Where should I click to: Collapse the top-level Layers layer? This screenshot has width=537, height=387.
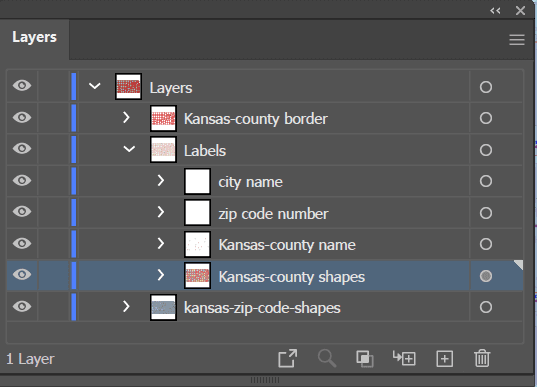coord(95,86)
